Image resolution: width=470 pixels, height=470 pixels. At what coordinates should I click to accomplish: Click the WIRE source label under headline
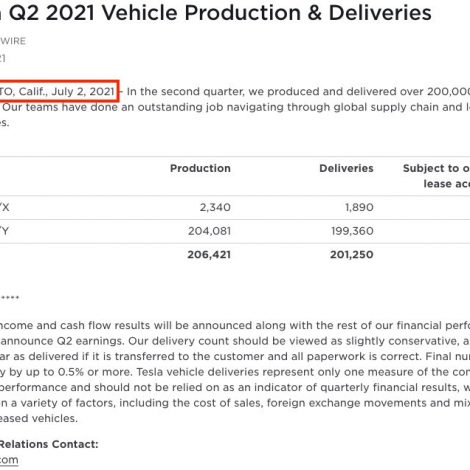pos(13,41)
